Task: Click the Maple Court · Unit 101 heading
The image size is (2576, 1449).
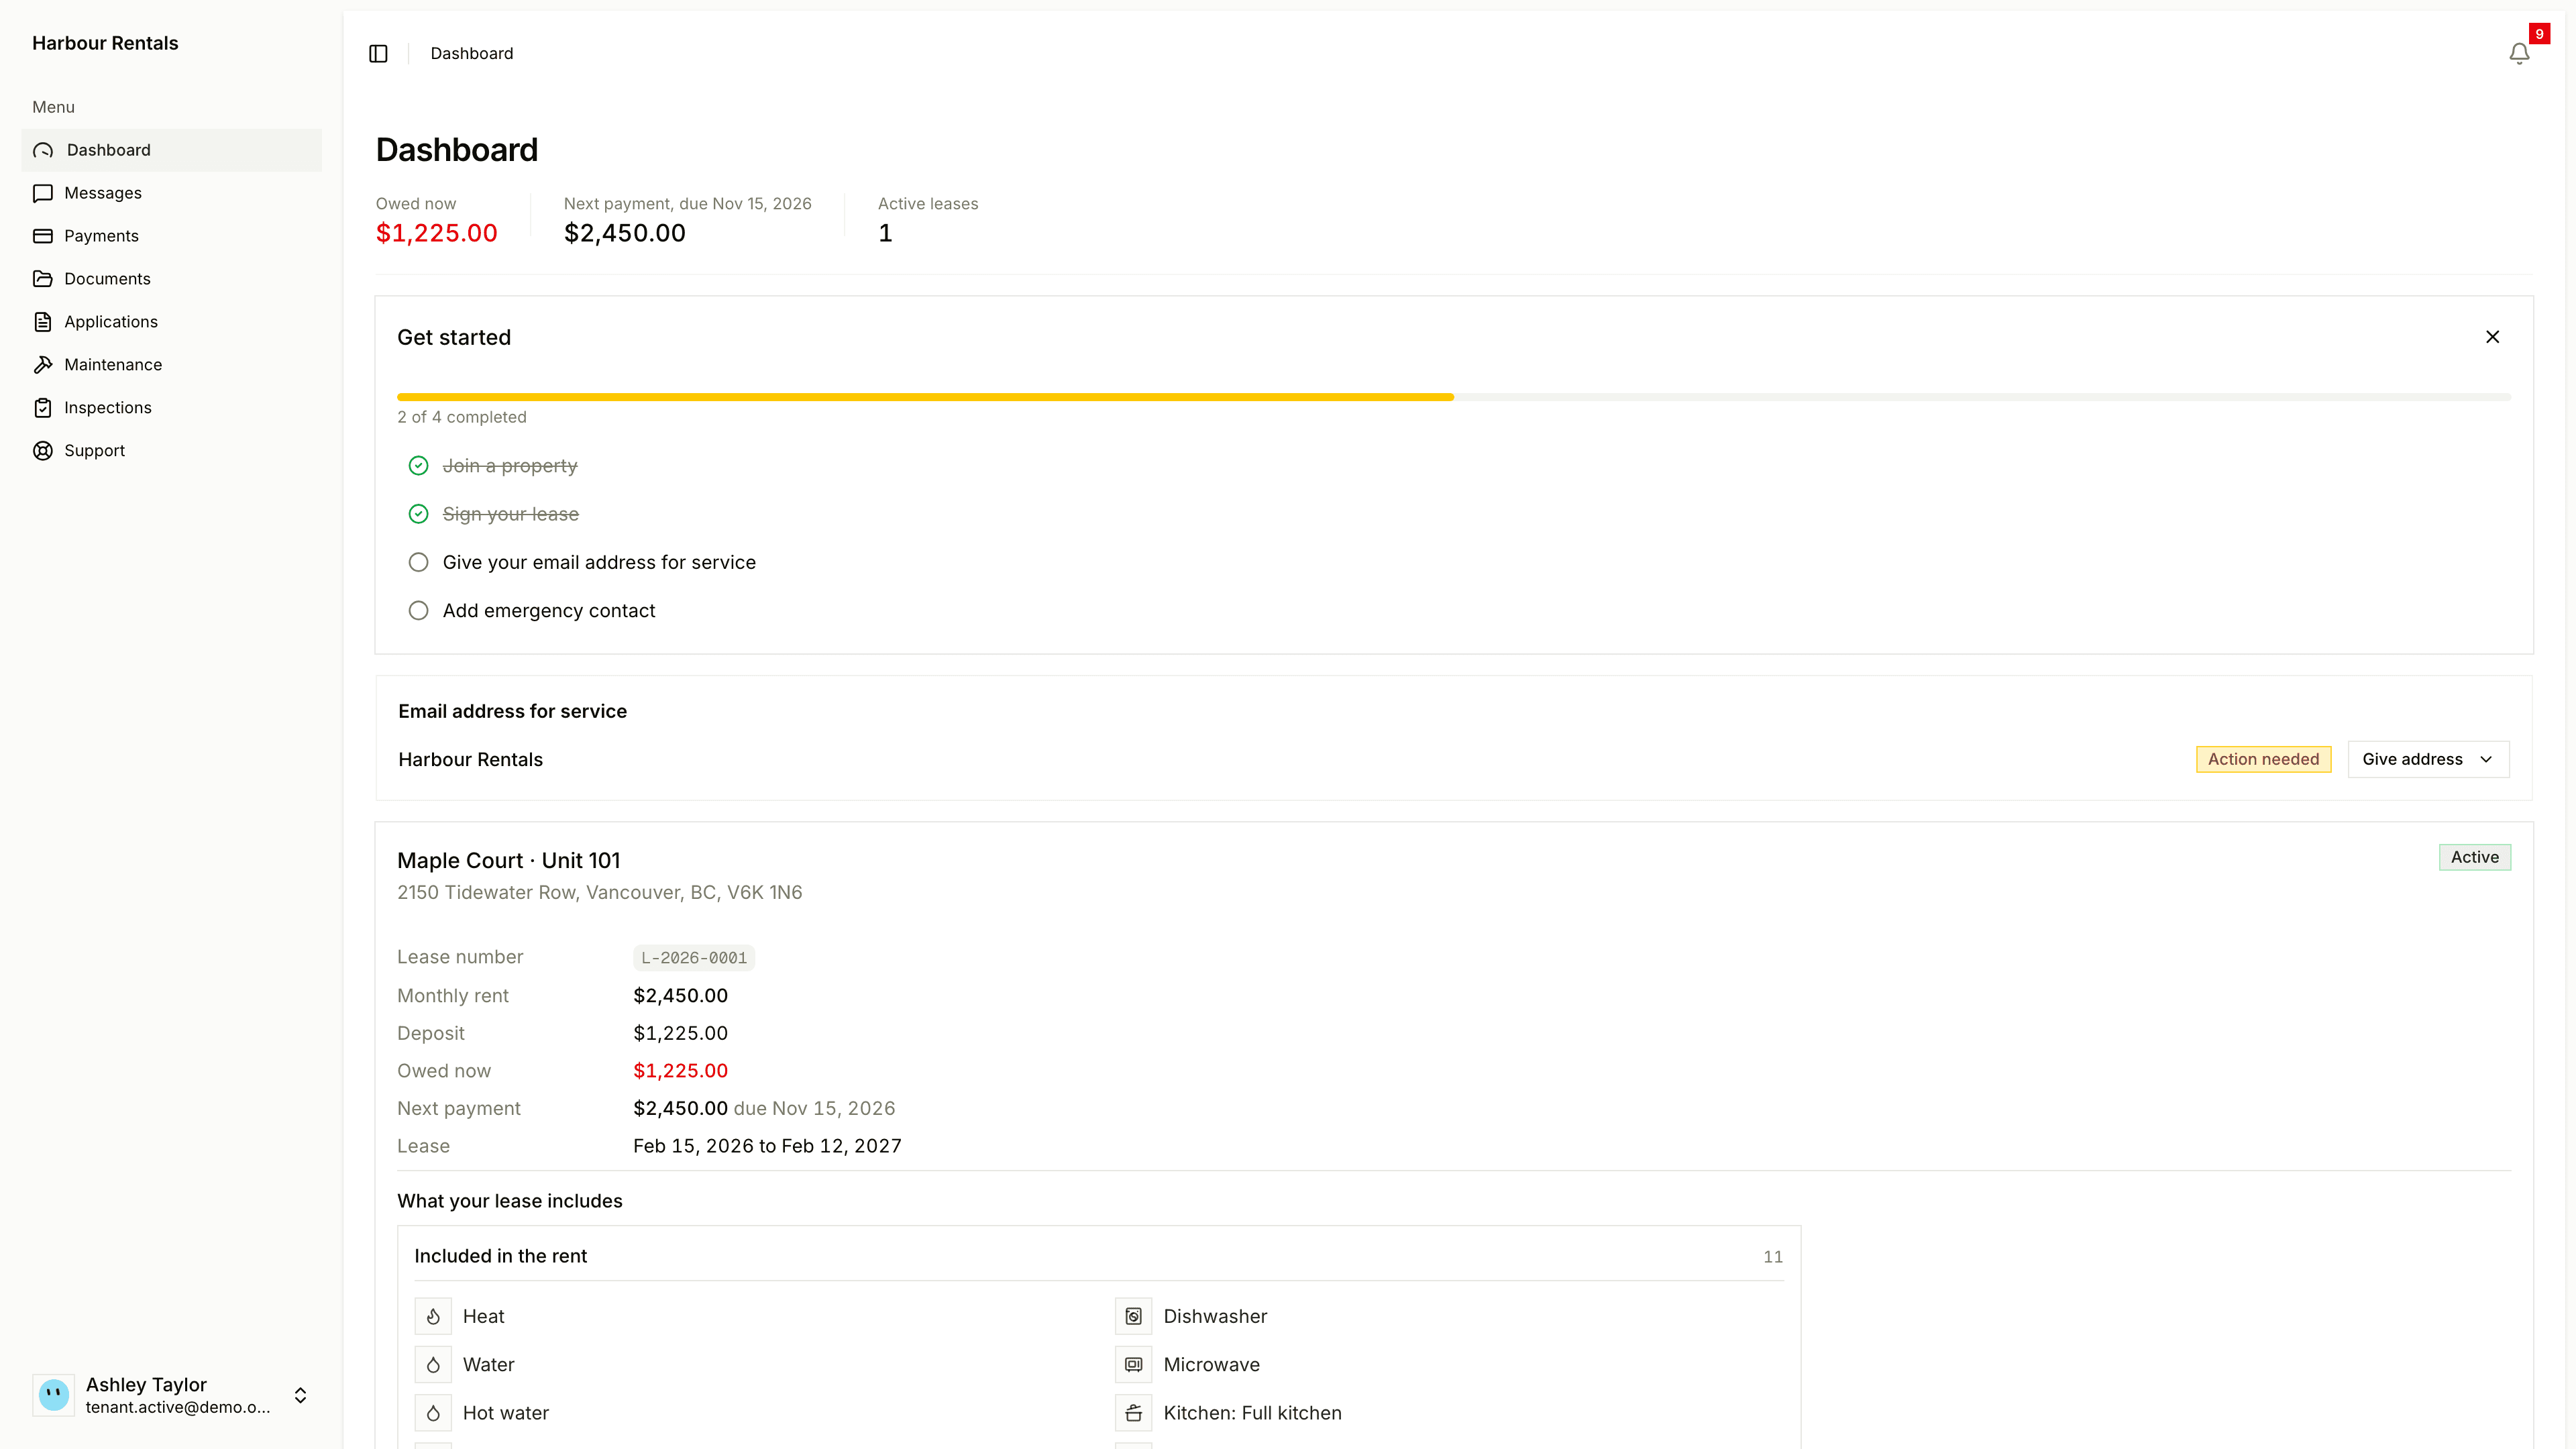Action: (x=508, y=860)
